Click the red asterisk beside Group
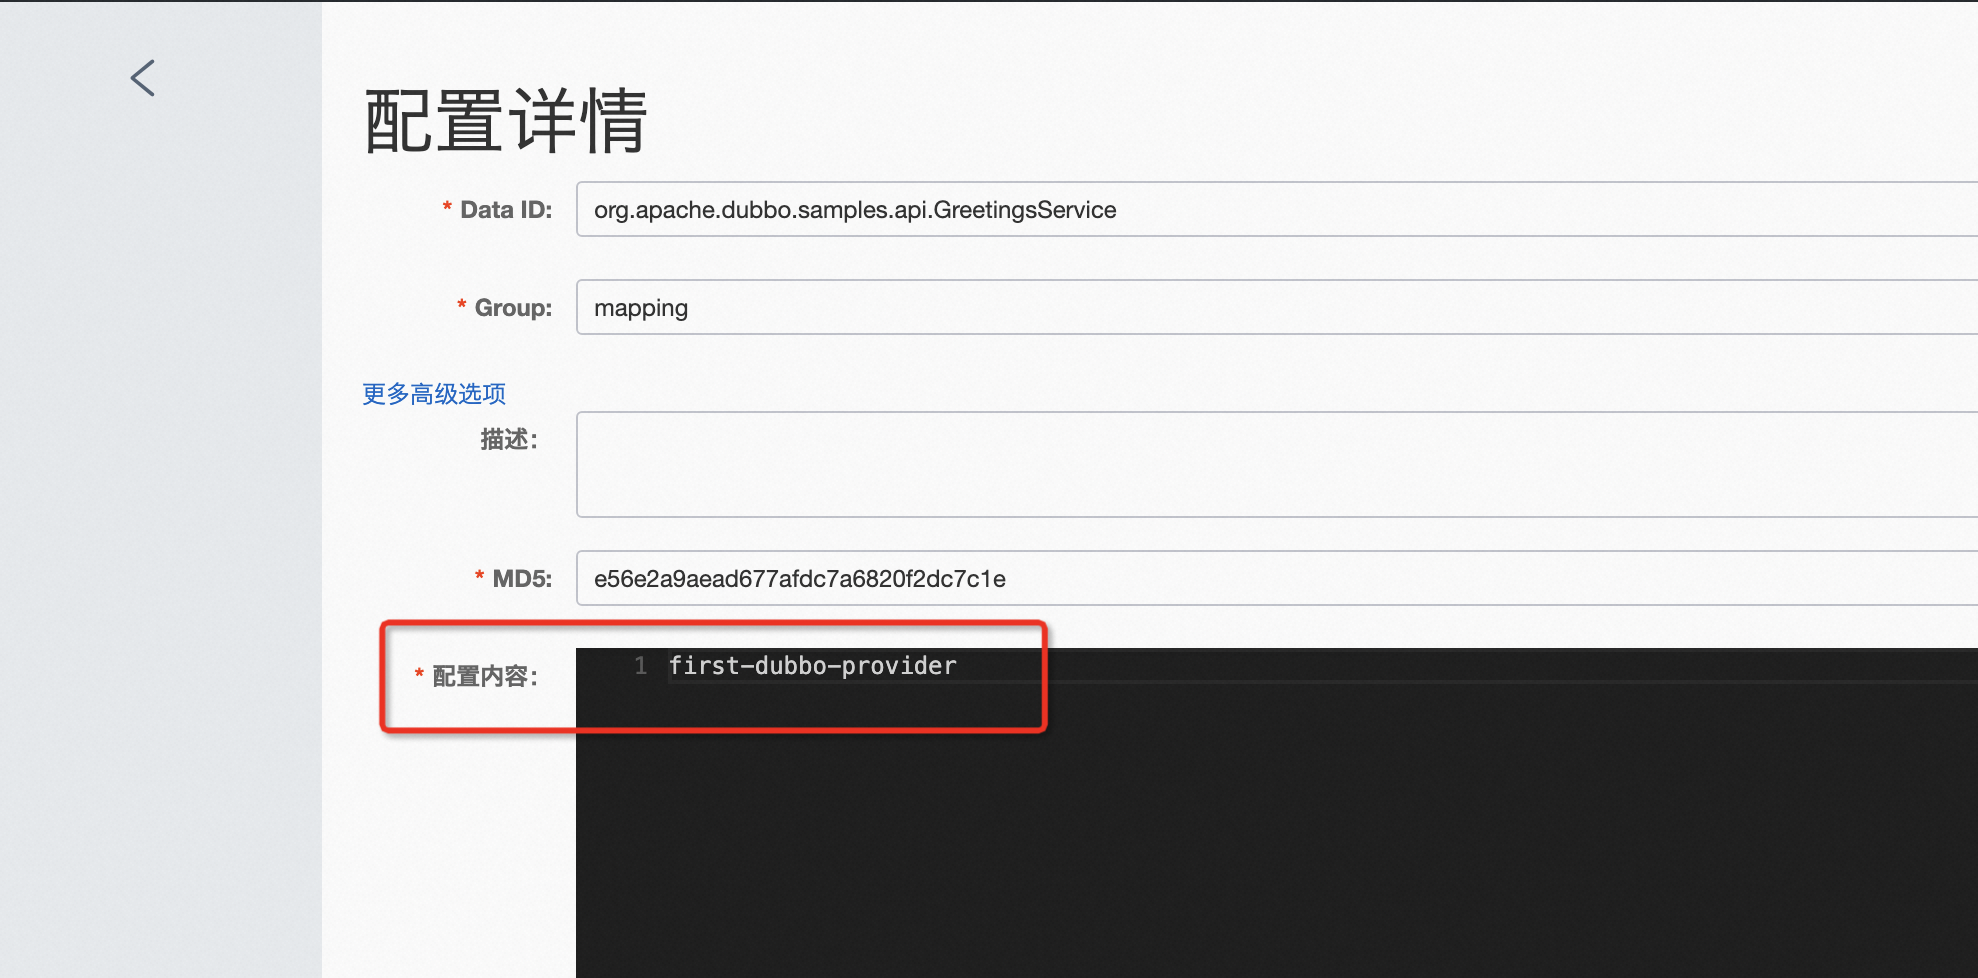 [x=461, y=306]
